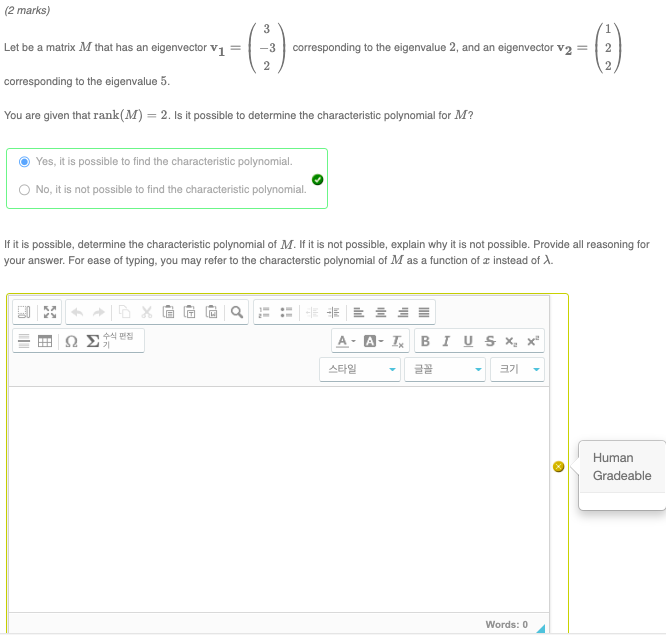Center align the text

[x=381, y=312]
